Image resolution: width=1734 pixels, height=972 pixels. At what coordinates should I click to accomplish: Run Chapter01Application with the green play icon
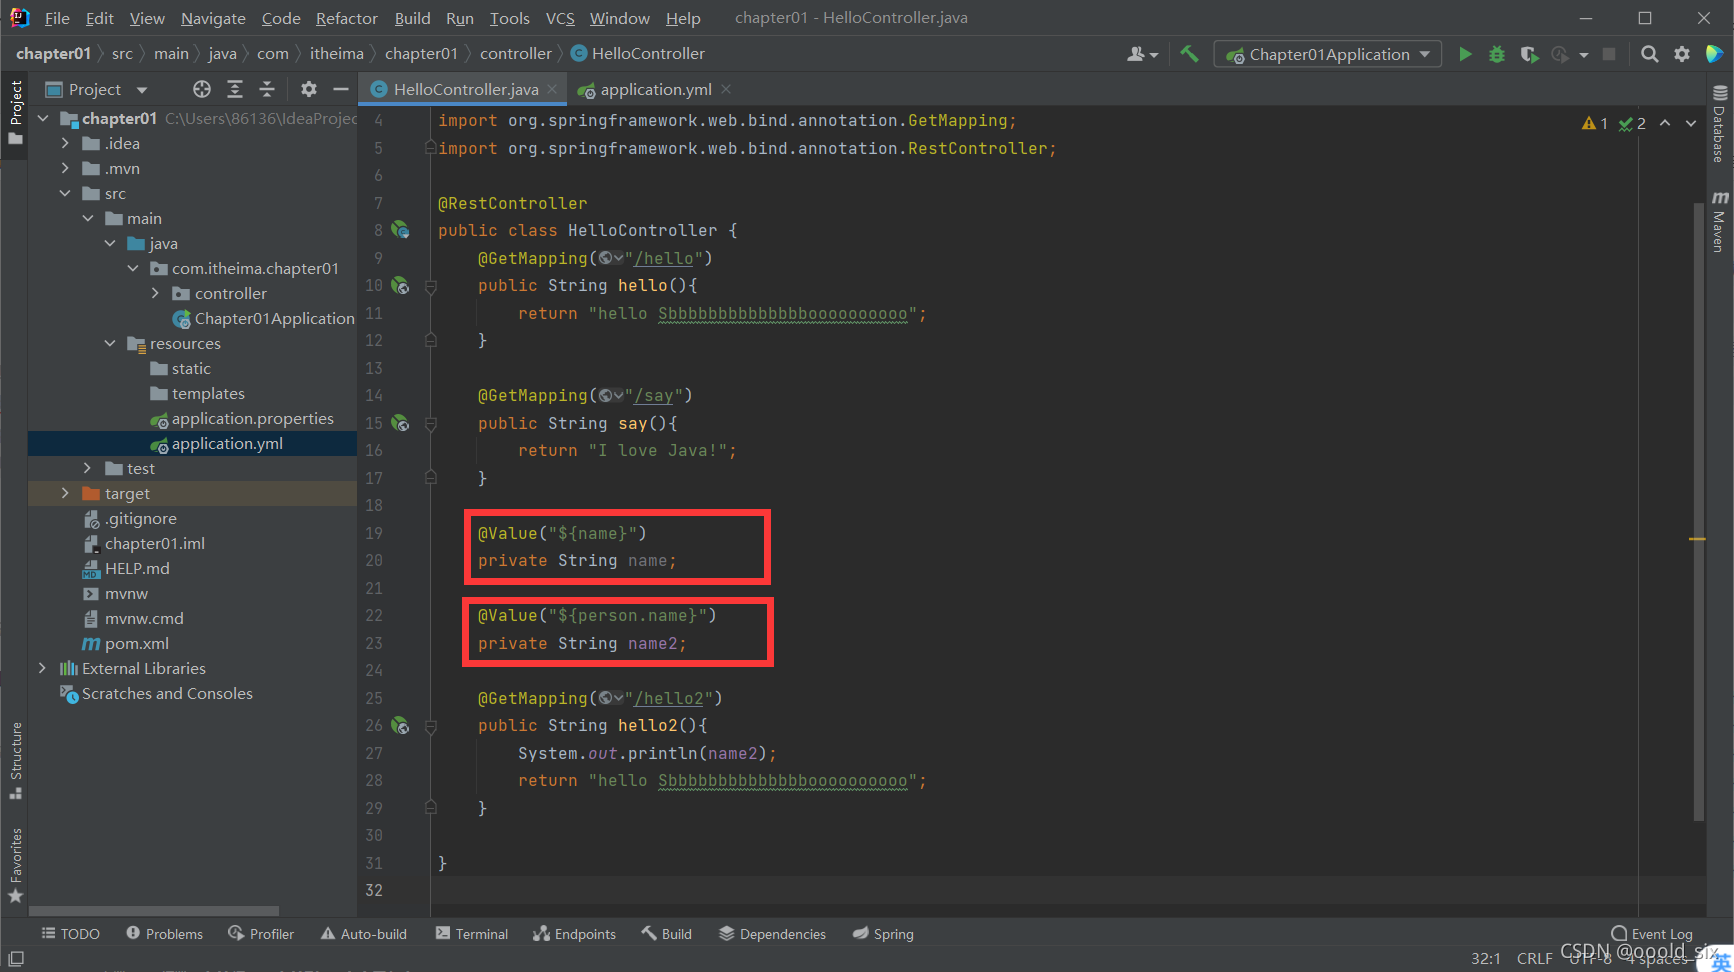[1465, 54]
